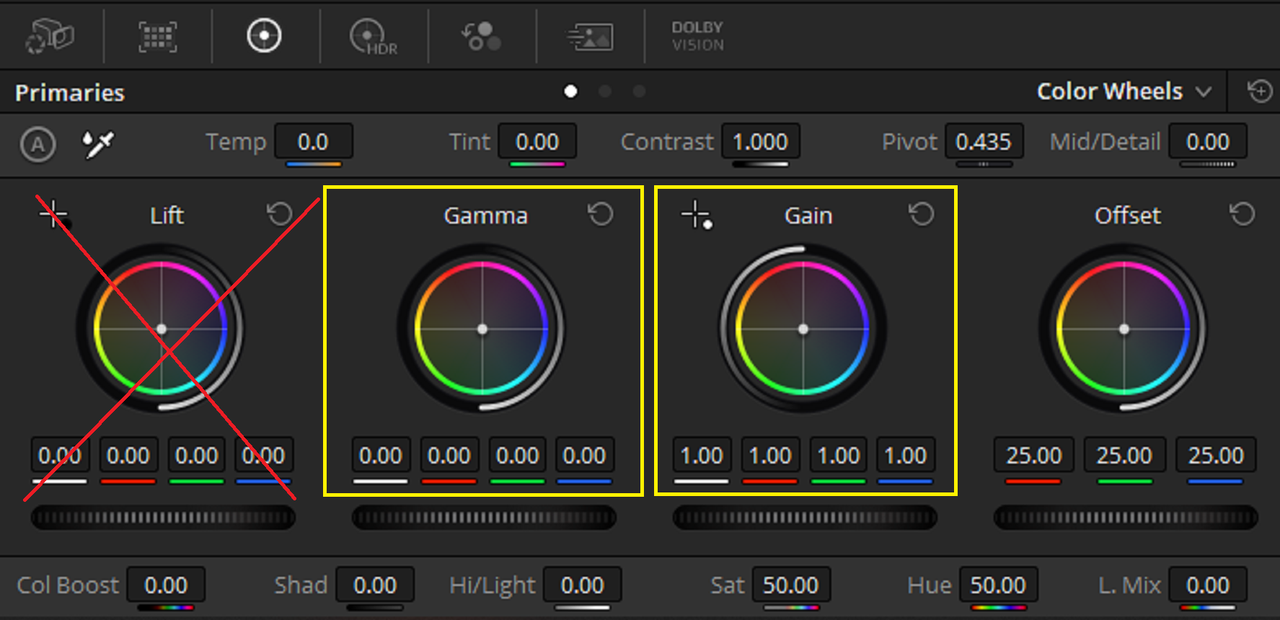Click the center of the Offset color wheel
Viewport: 1280px width, 620px height.
click(1124, 329)
